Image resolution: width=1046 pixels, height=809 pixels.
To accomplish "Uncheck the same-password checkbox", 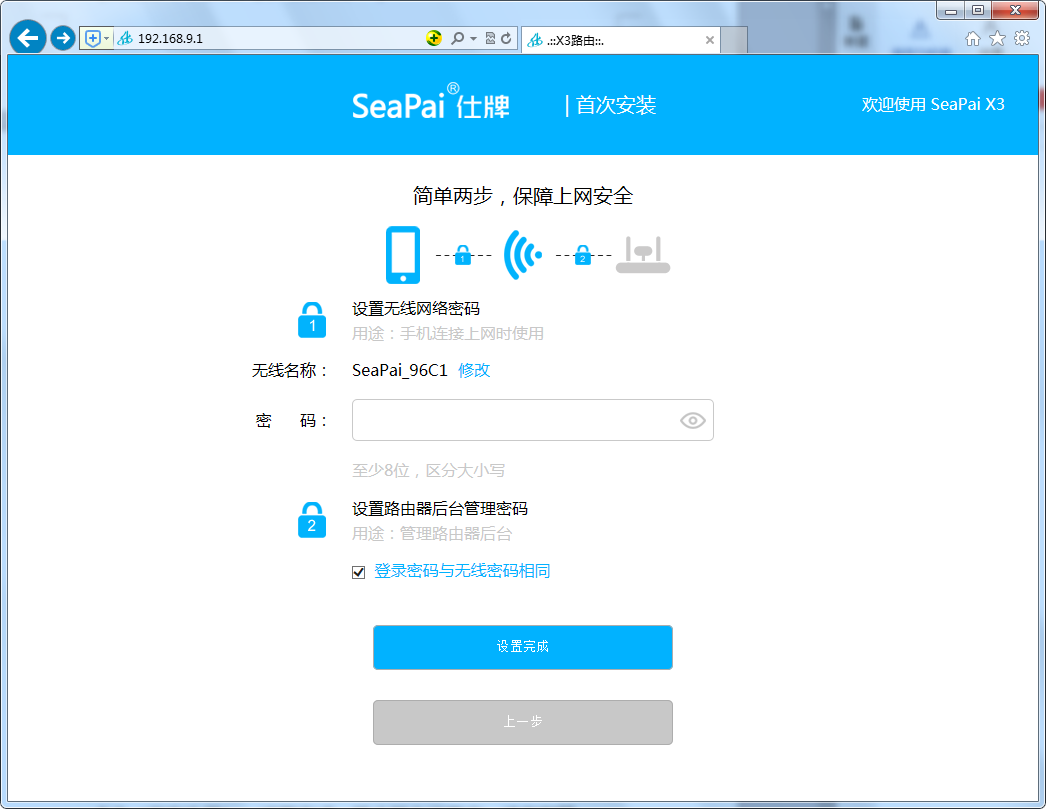I will (358, 572).
